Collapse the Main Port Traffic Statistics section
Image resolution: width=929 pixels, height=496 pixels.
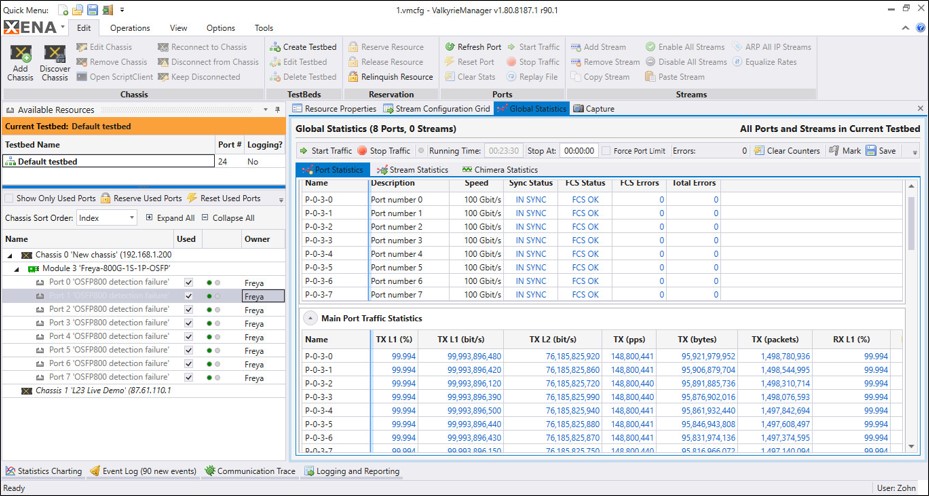(310, 318)
